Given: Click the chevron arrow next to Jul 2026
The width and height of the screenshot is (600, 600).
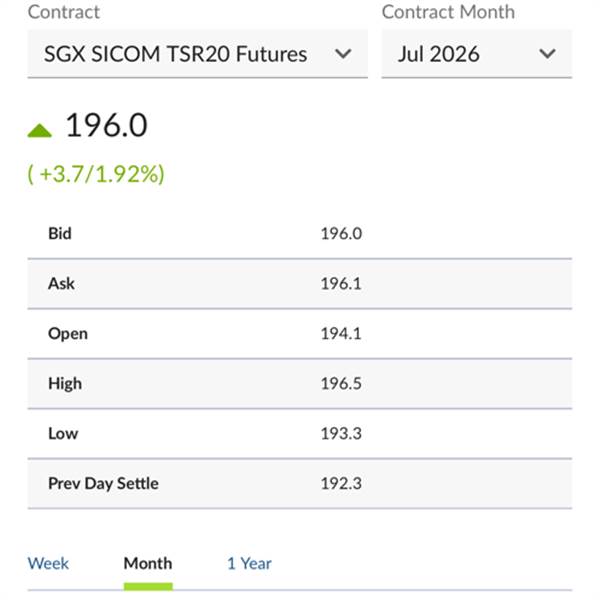Looking at the screenshot, I should [x=547, y=54].
